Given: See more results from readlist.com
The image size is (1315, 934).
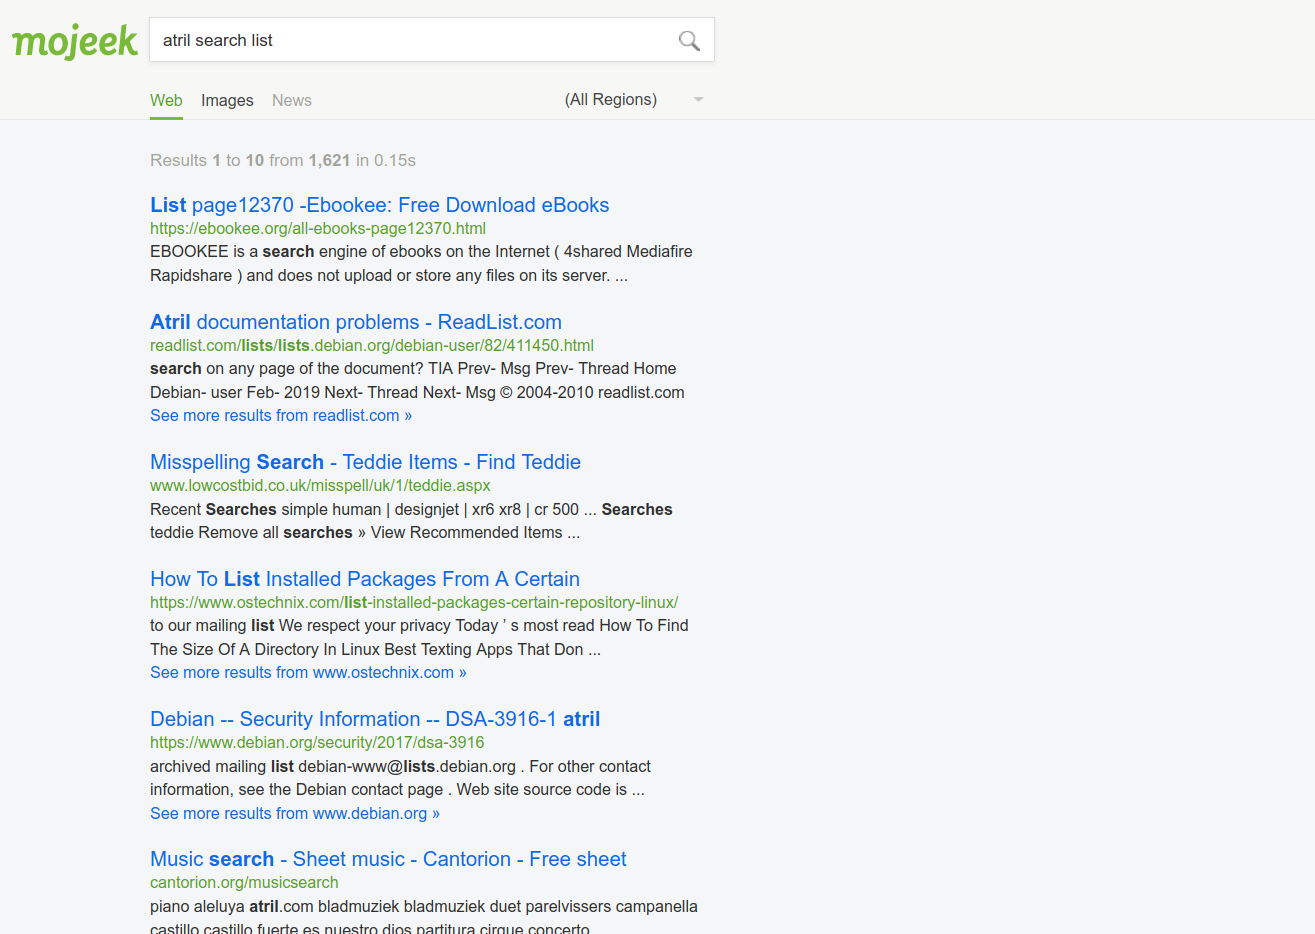Looking at the screenshot, I should 281,415.
